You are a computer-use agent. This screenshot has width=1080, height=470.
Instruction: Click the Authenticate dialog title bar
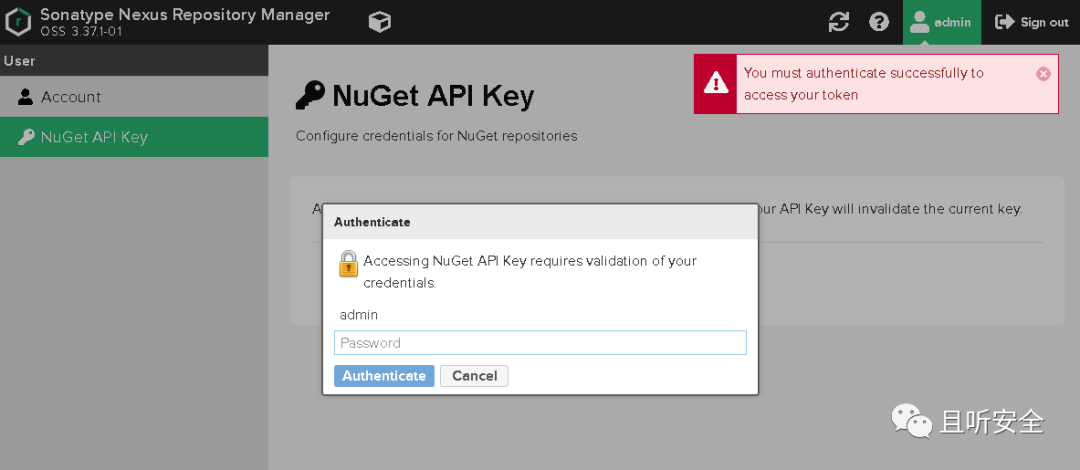pyautogui.click(x=541, y=222)
